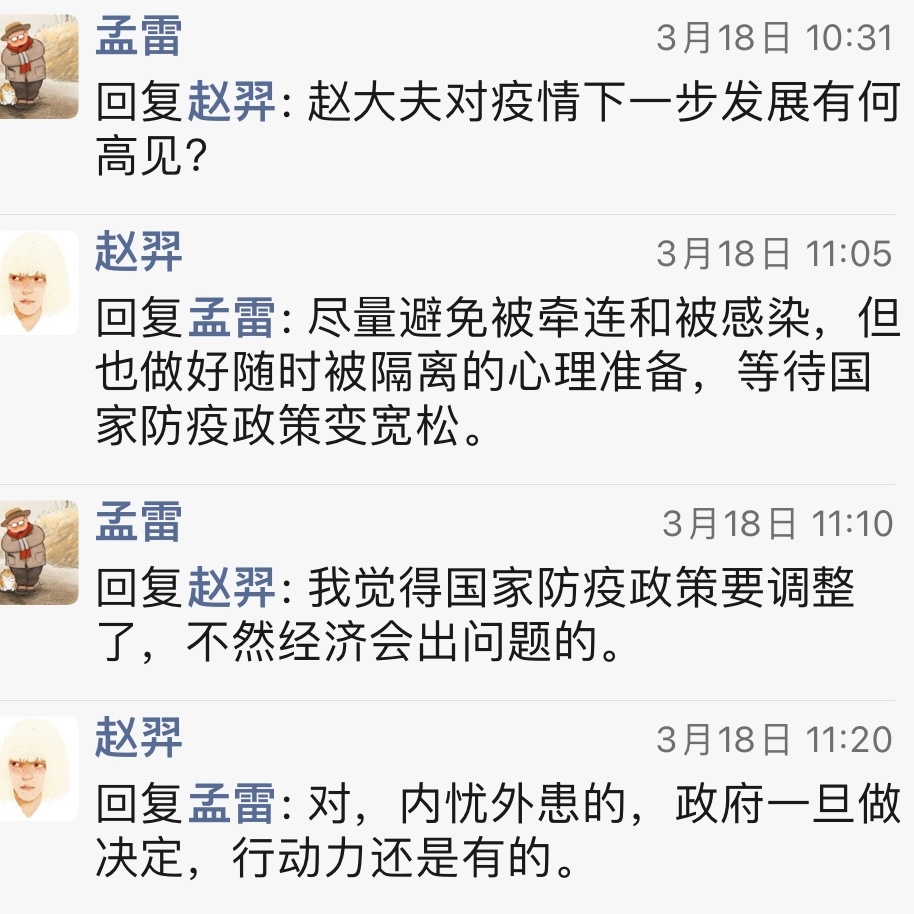Viewport: 914px width, 914px height.
Task: Open author name 孟雷 above the 我觉得国家 comment
Action: (139, 522)
